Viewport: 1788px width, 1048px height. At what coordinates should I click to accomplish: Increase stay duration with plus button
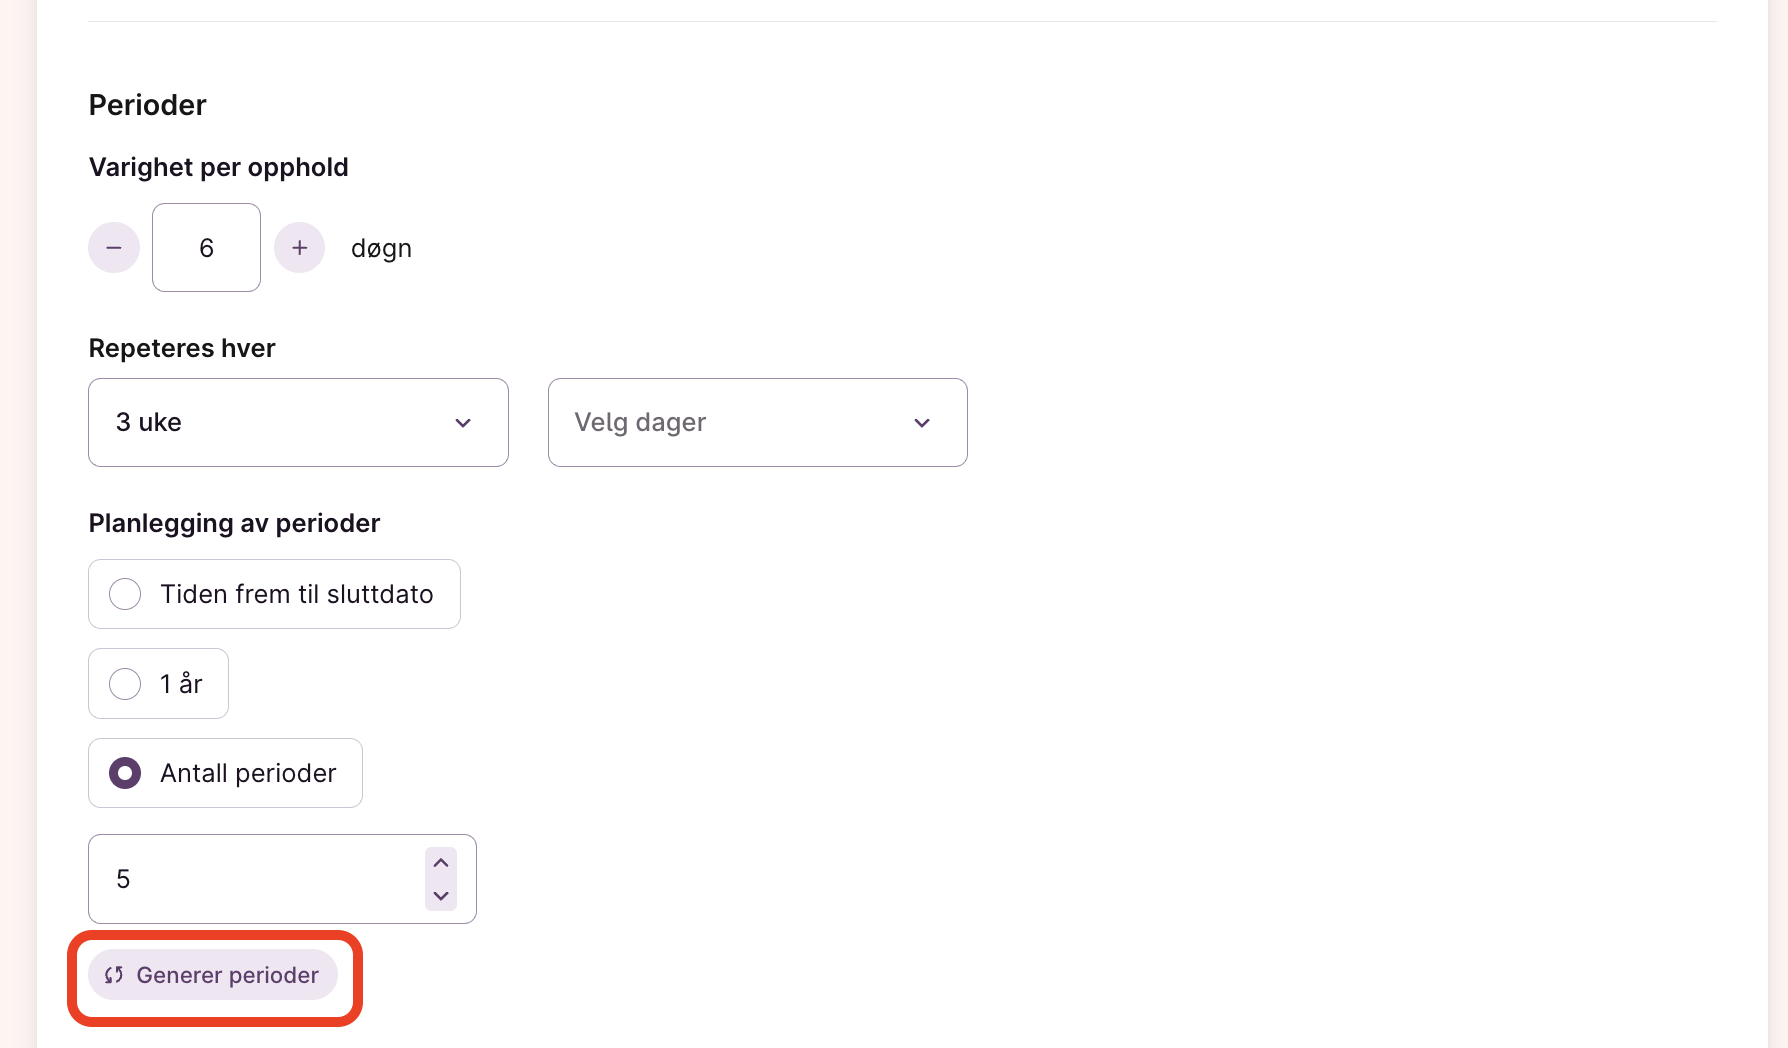pyautogui.click(x=300, y=248)
